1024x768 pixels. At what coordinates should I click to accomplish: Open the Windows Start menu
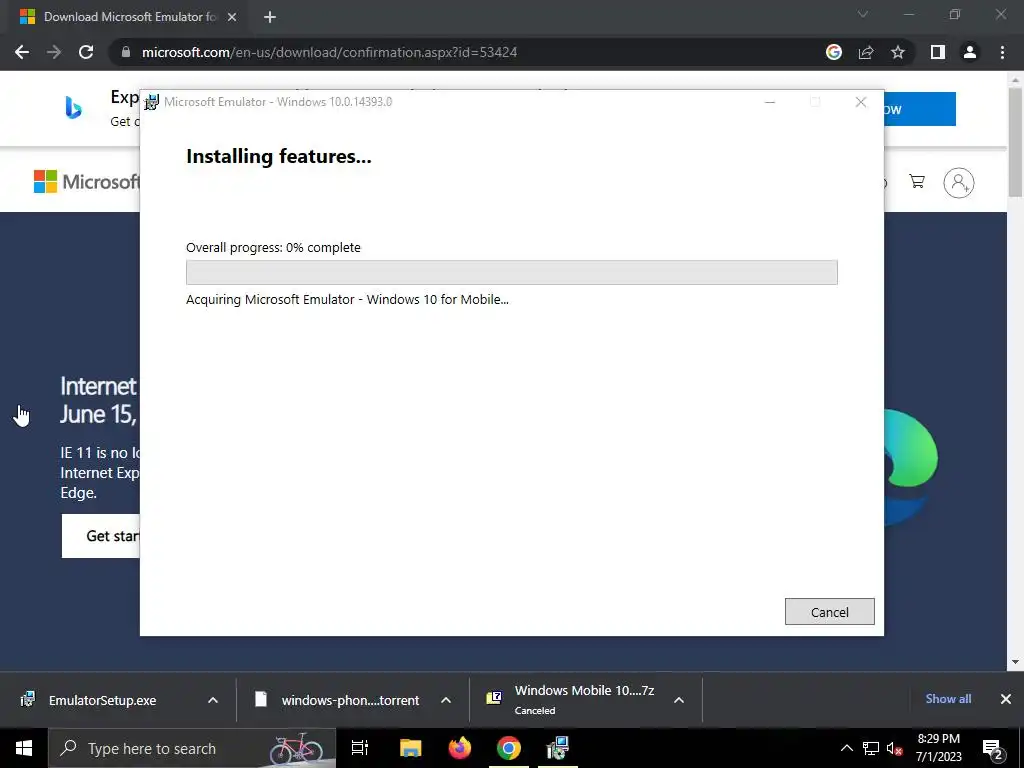pyautogui.click(x=24, y=748)
